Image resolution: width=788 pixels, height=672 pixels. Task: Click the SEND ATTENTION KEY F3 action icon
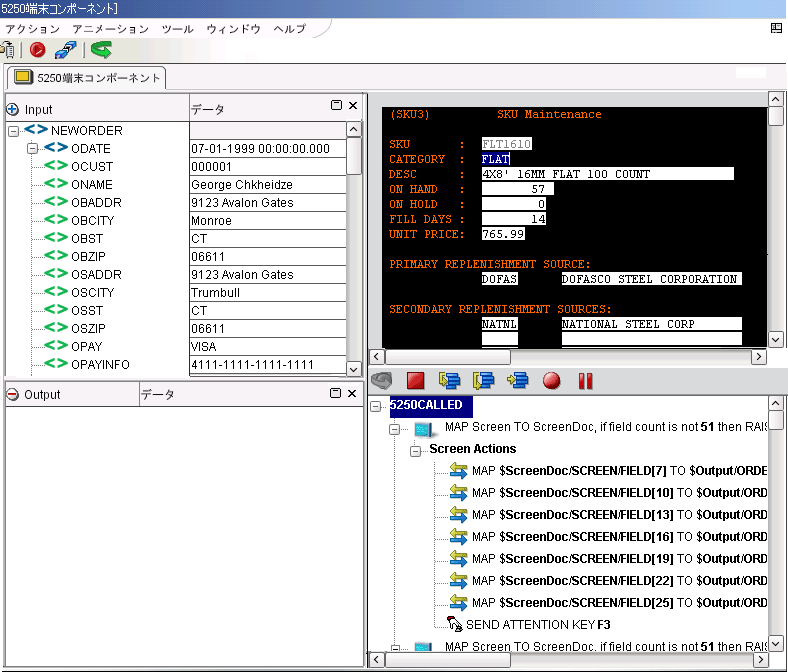(455, 625)
